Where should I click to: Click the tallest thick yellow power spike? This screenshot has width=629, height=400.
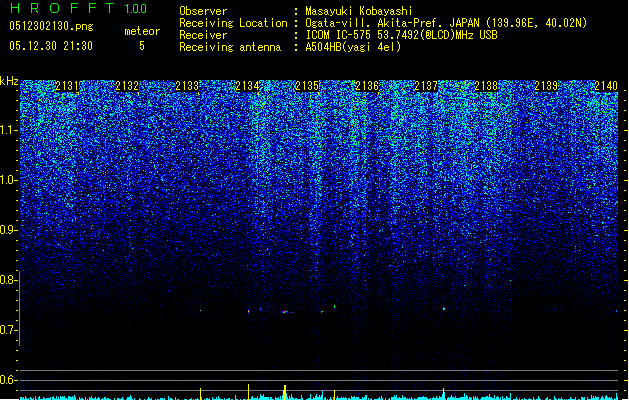point(285,392)
